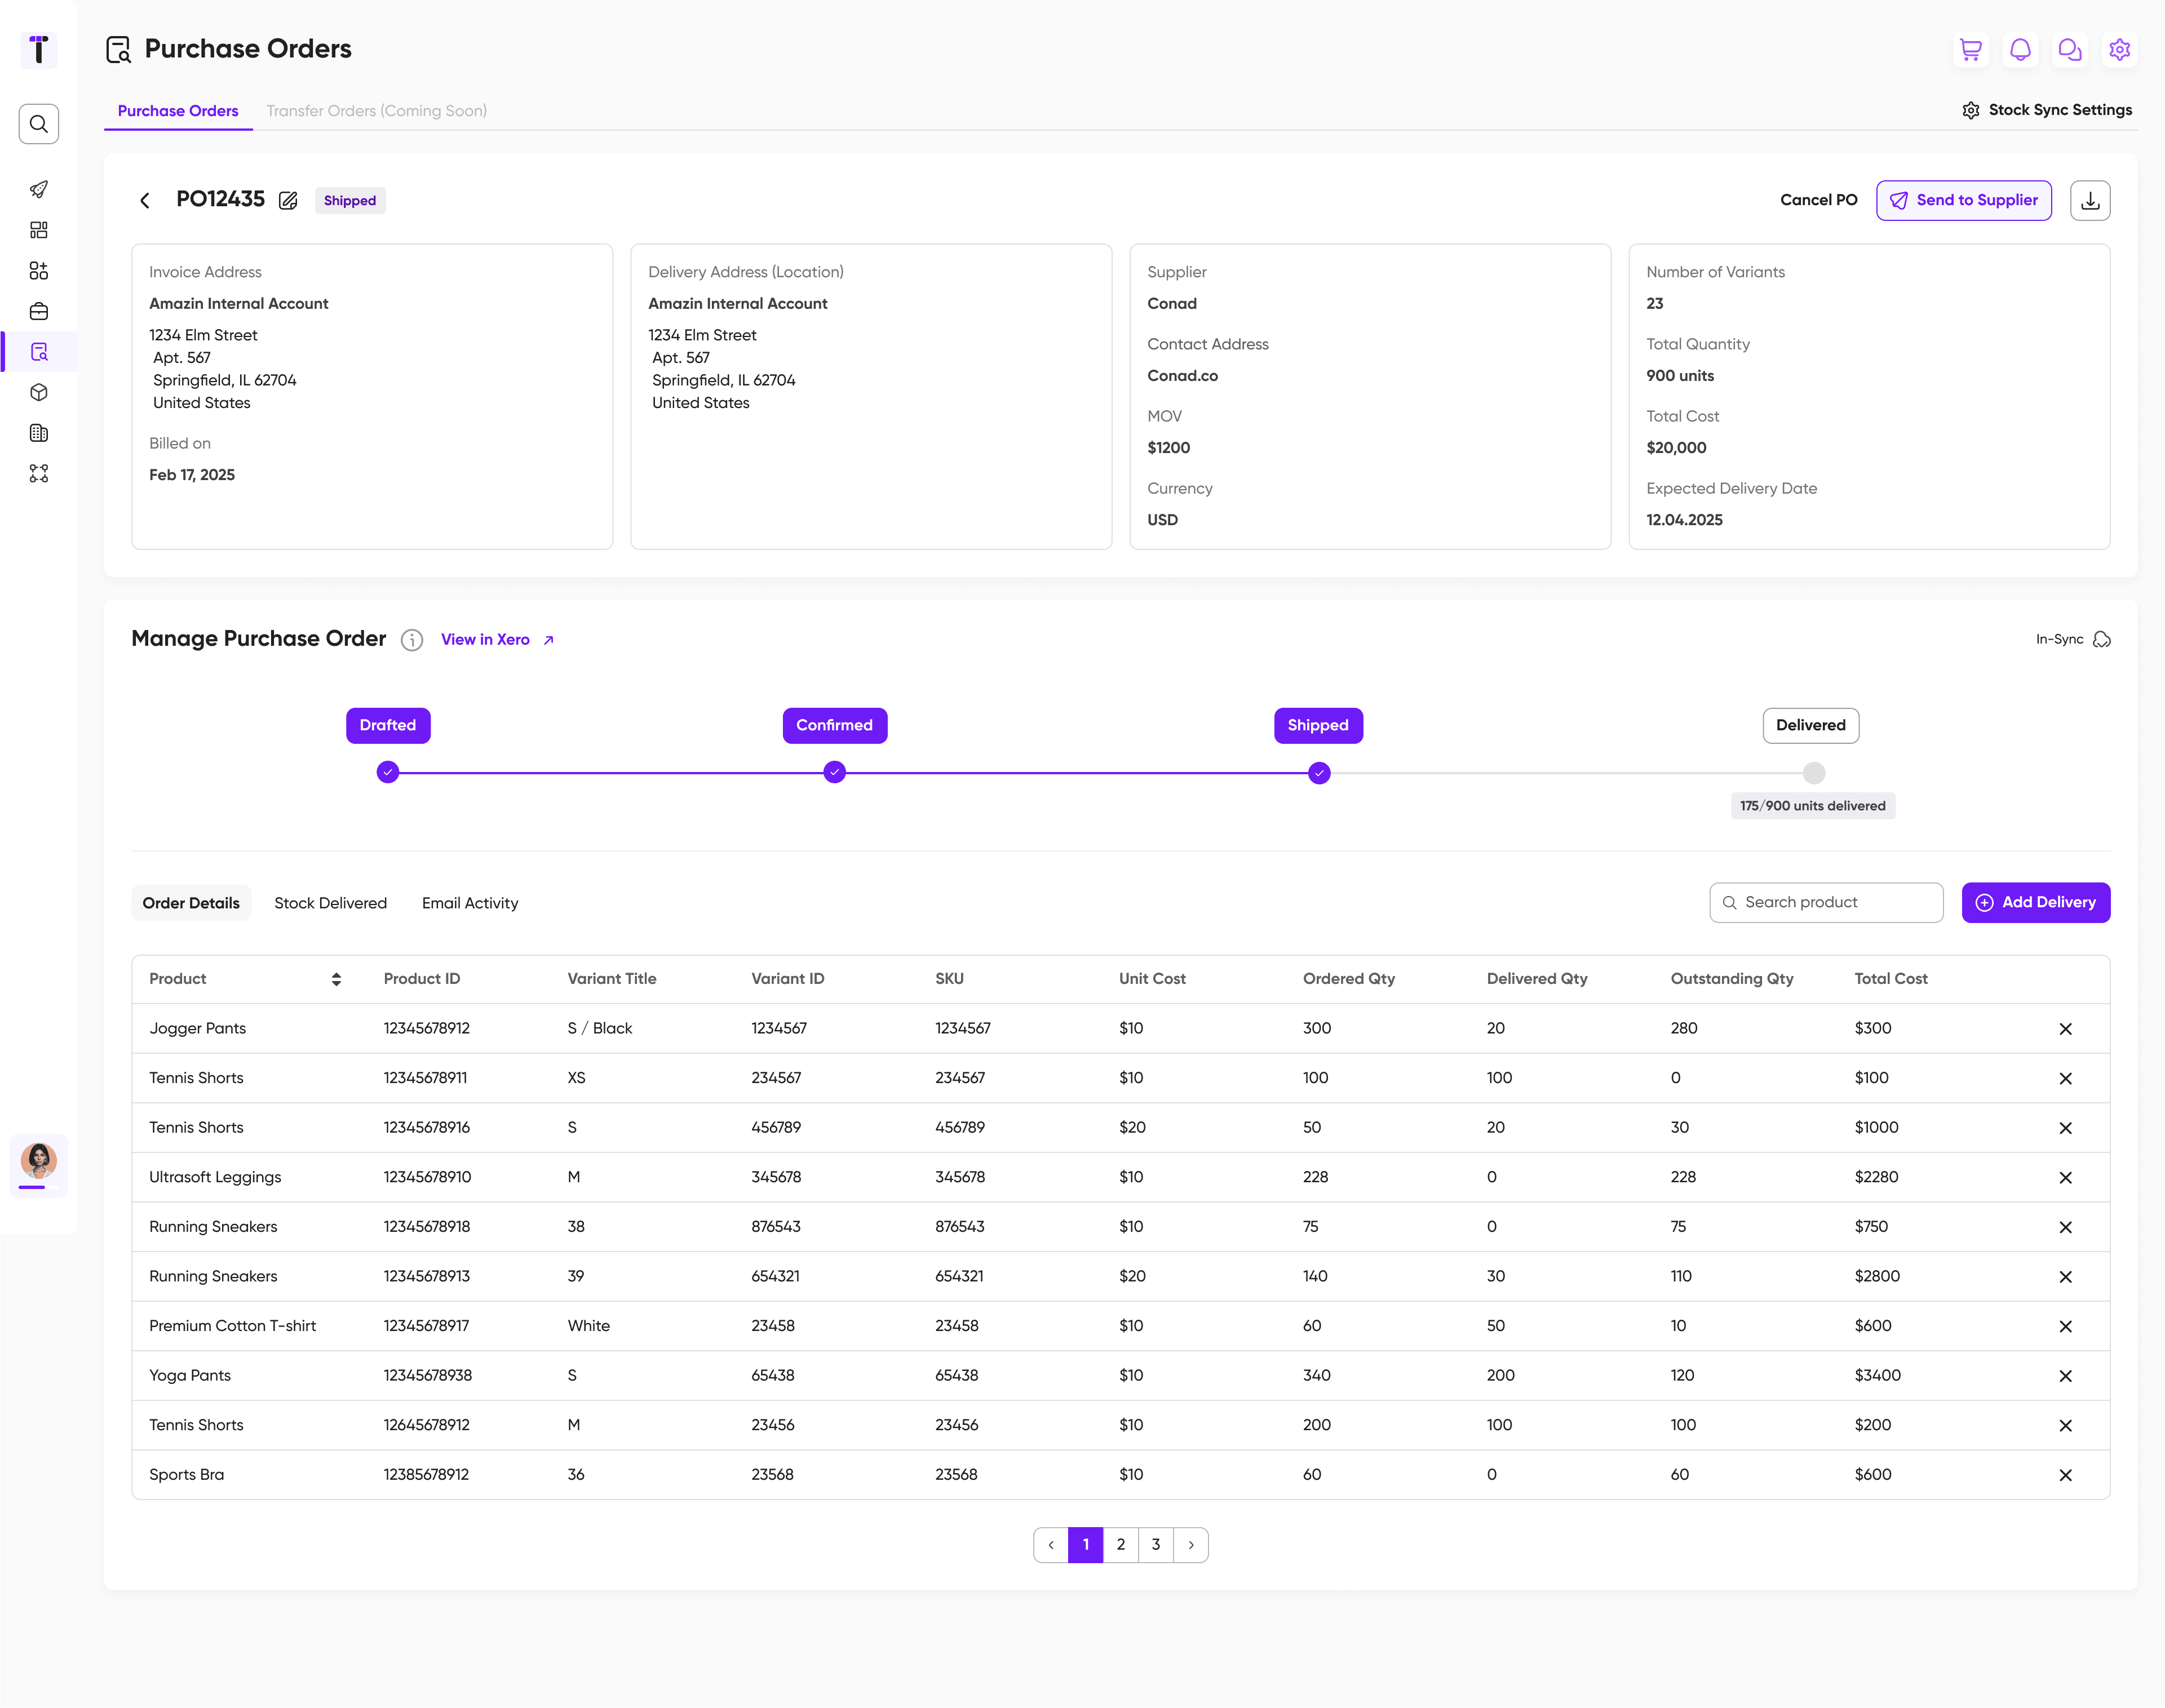Remove the Running Sneakers 38 row
This screenshot has height=1708, width=2165.
2066,1227
